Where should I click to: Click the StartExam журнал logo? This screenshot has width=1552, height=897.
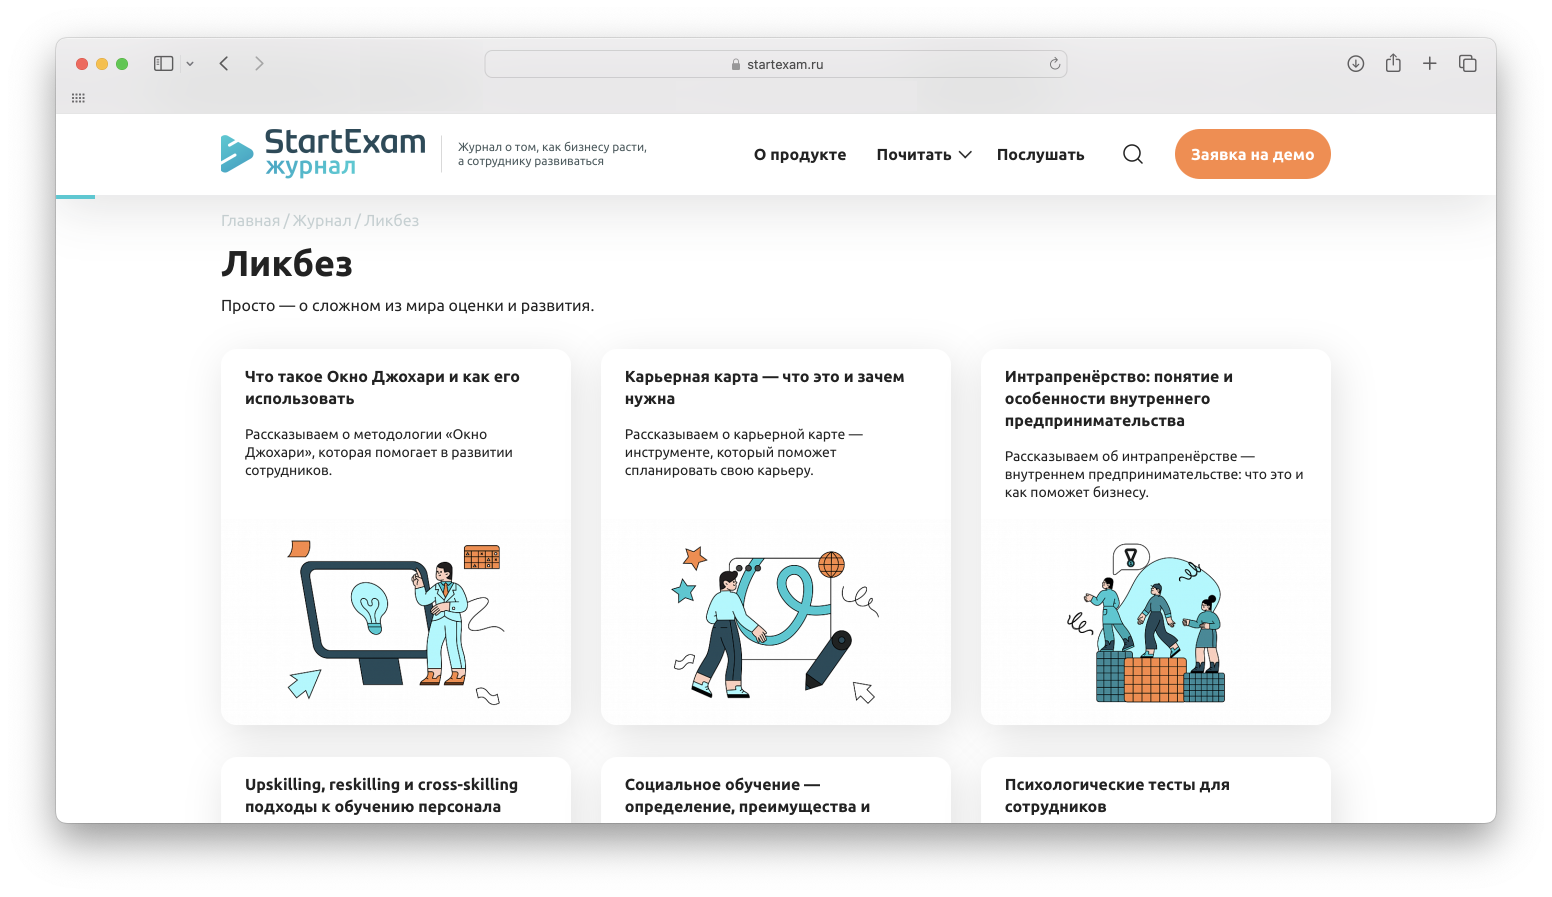[323, 153]
